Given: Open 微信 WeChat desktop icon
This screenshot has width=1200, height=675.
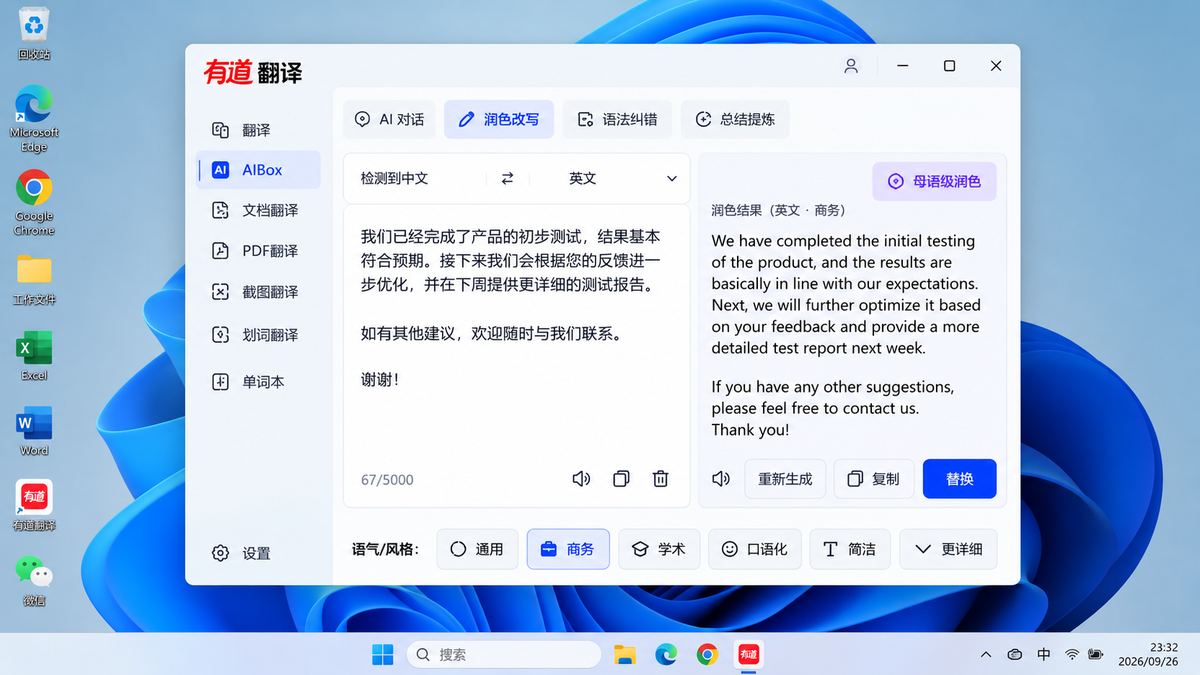Looking at the screenshot, I should coord(34,581).
